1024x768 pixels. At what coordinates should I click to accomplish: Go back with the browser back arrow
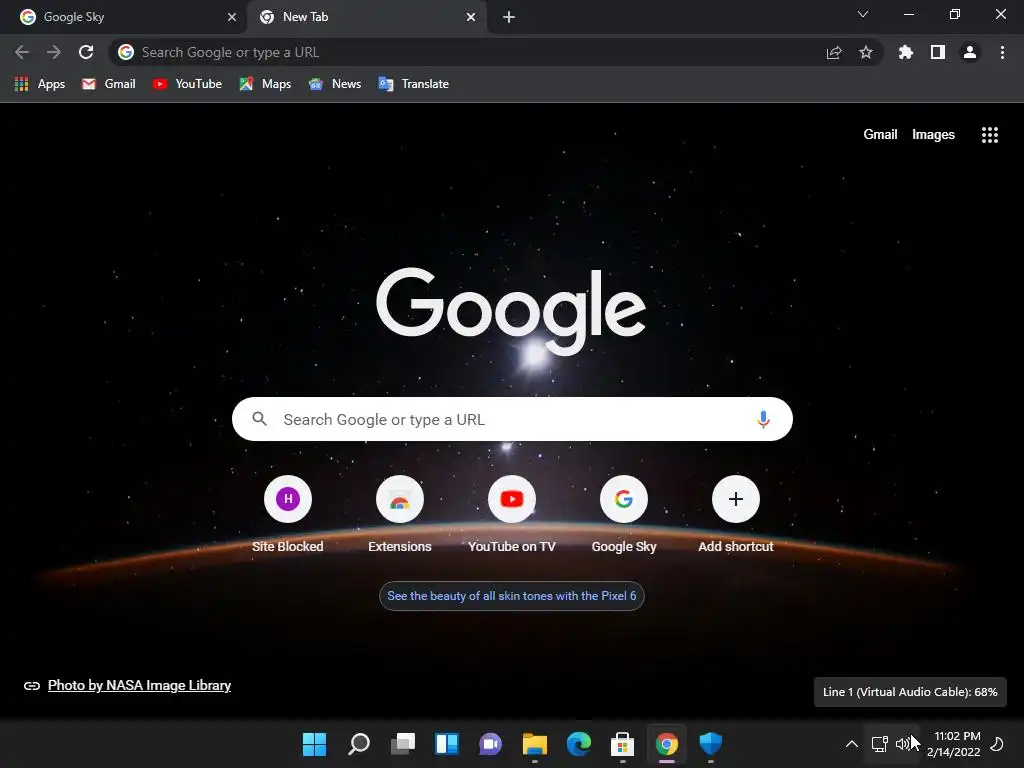22,52
